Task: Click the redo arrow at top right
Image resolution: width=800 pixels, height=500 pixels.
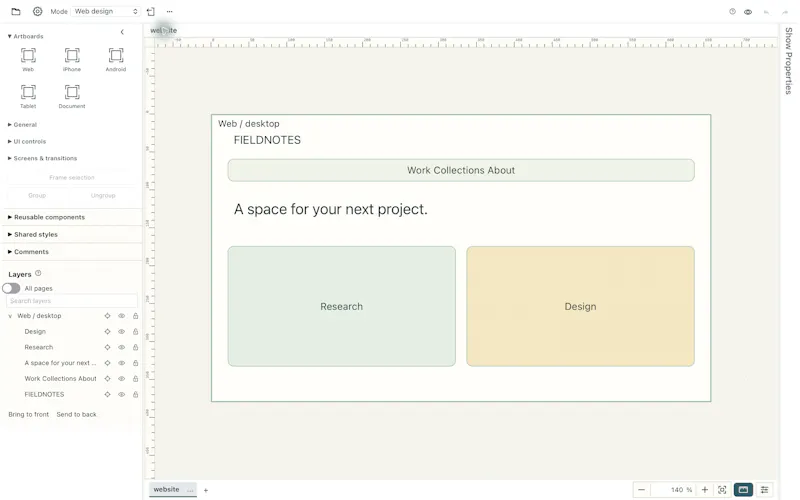Action: coord(785,12)
